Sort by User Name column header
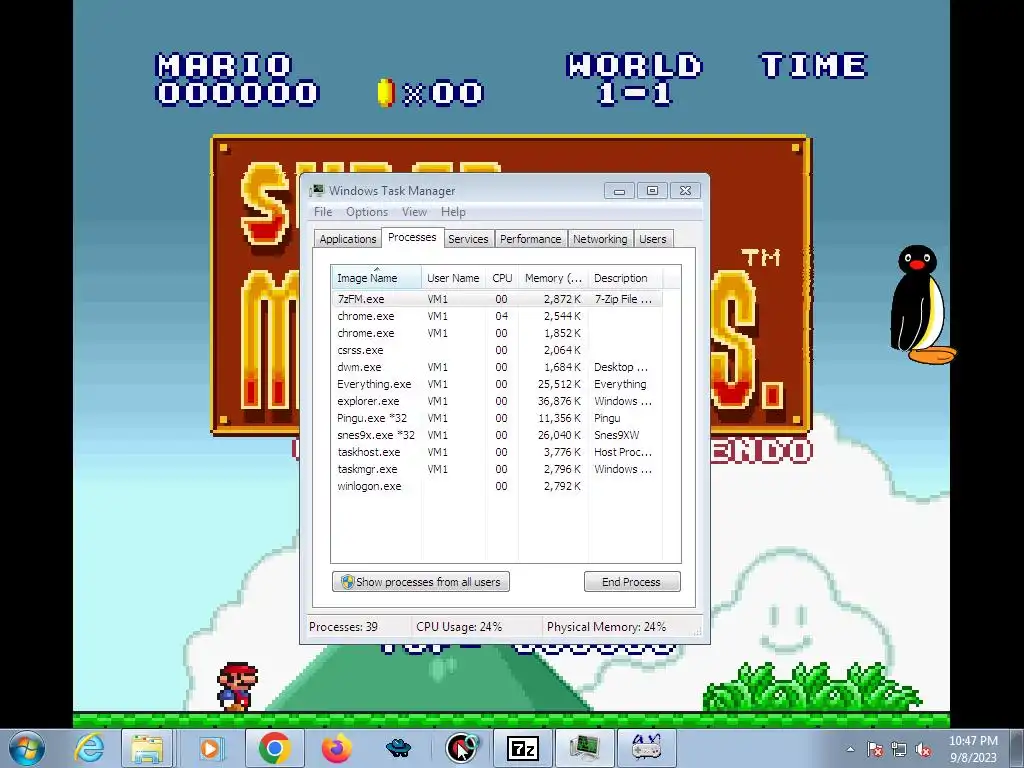Screen dimensions: 1024x768 coord(453,278)
